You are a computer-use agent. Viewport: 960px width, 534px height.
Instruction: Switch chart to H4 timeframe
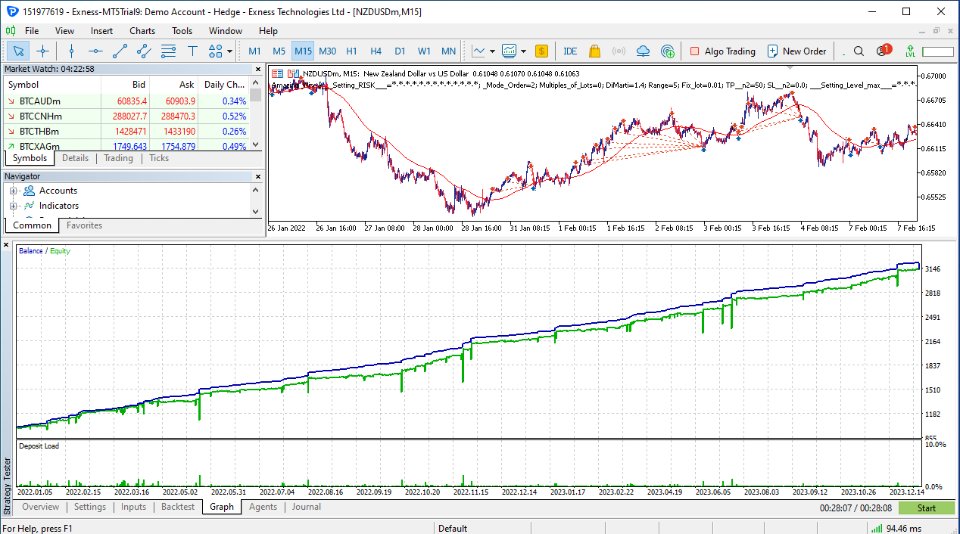[x=376, y=51]
